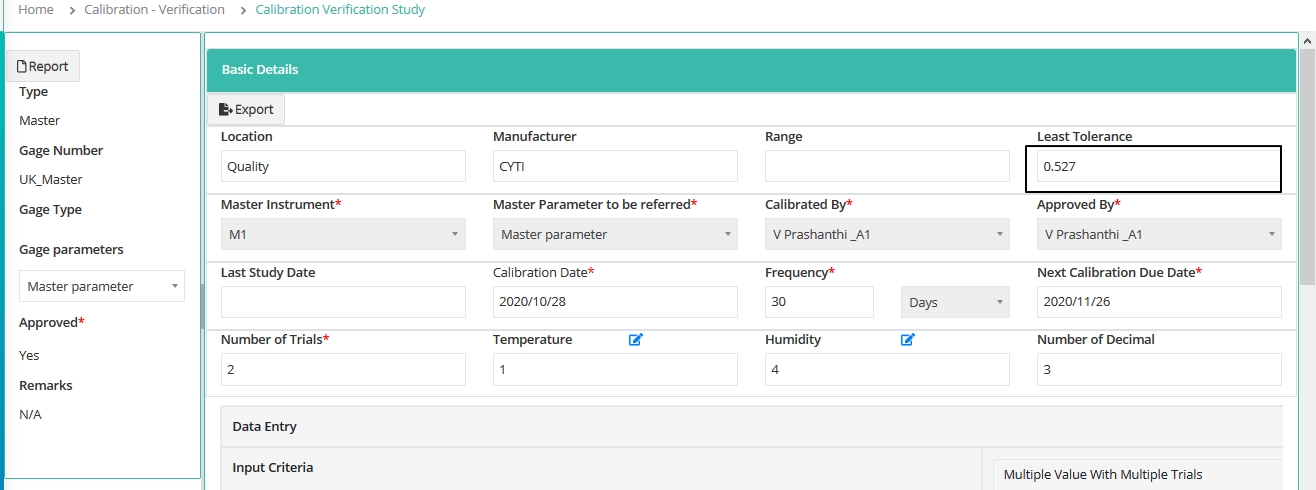Click the Calibration Date field
The height and width of the screenshot is (490, 1316).
(x=615, y=302)
